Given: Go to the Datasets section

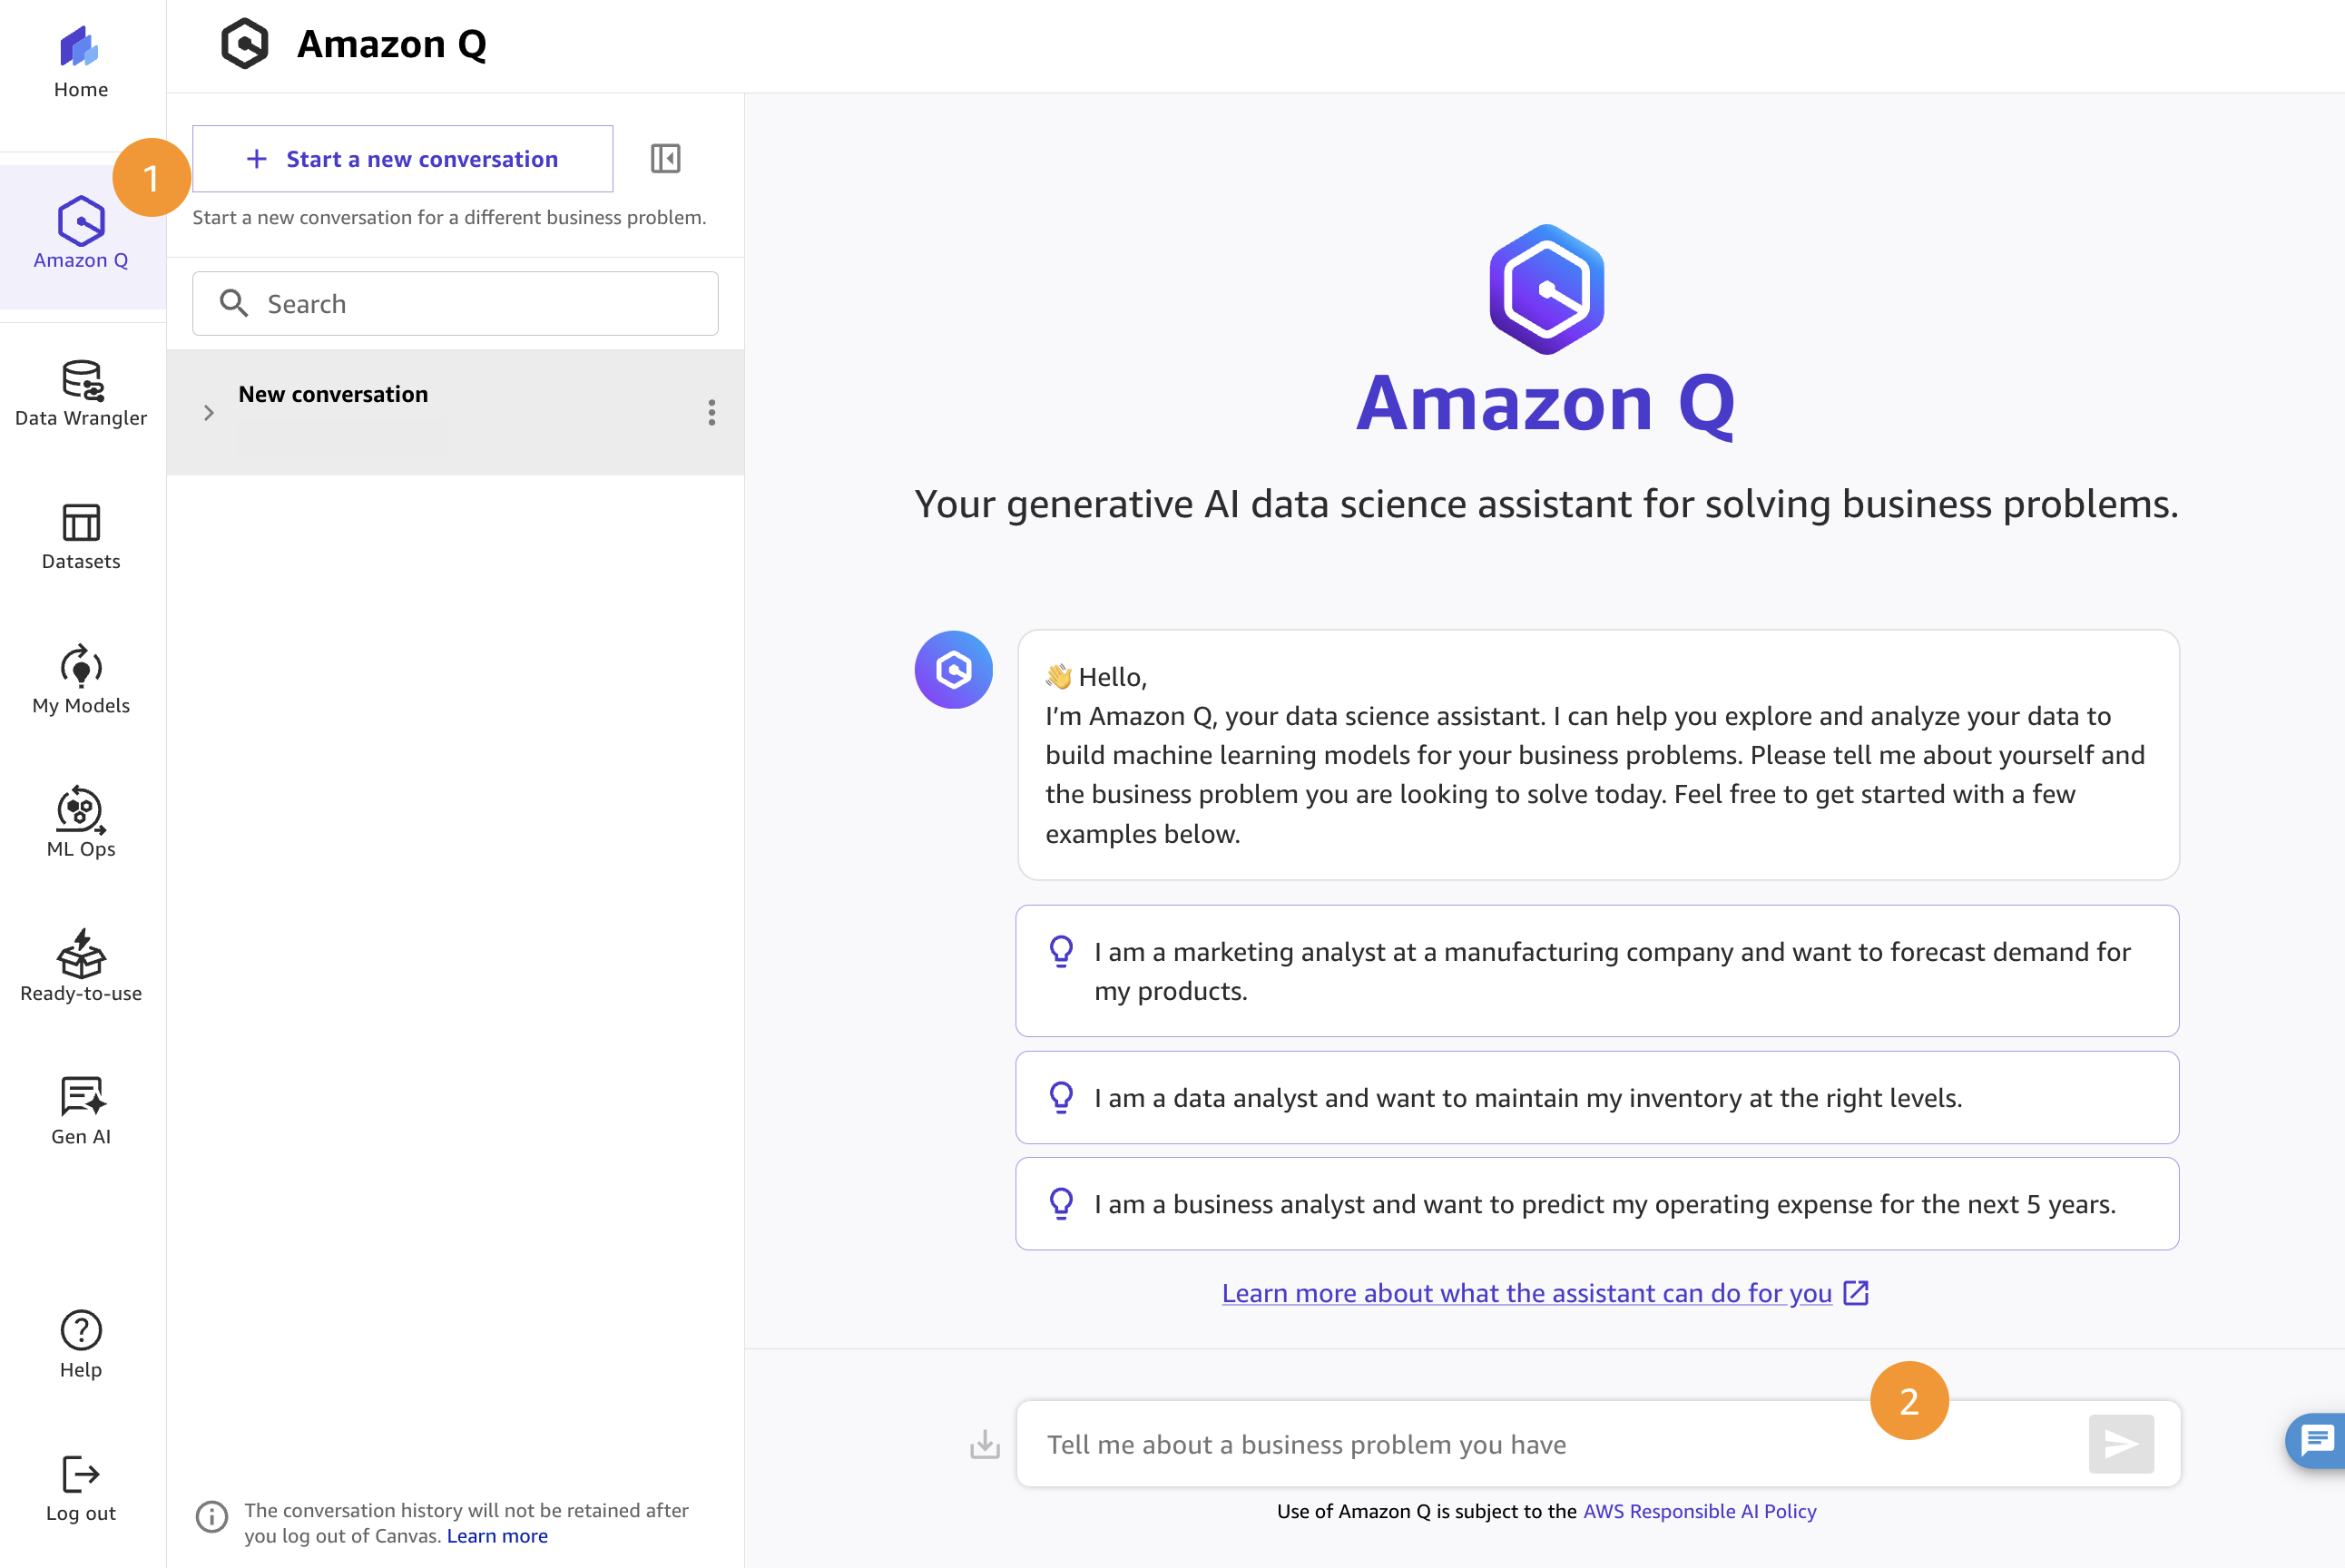Looking at the screenshot, I should (81, 523).
